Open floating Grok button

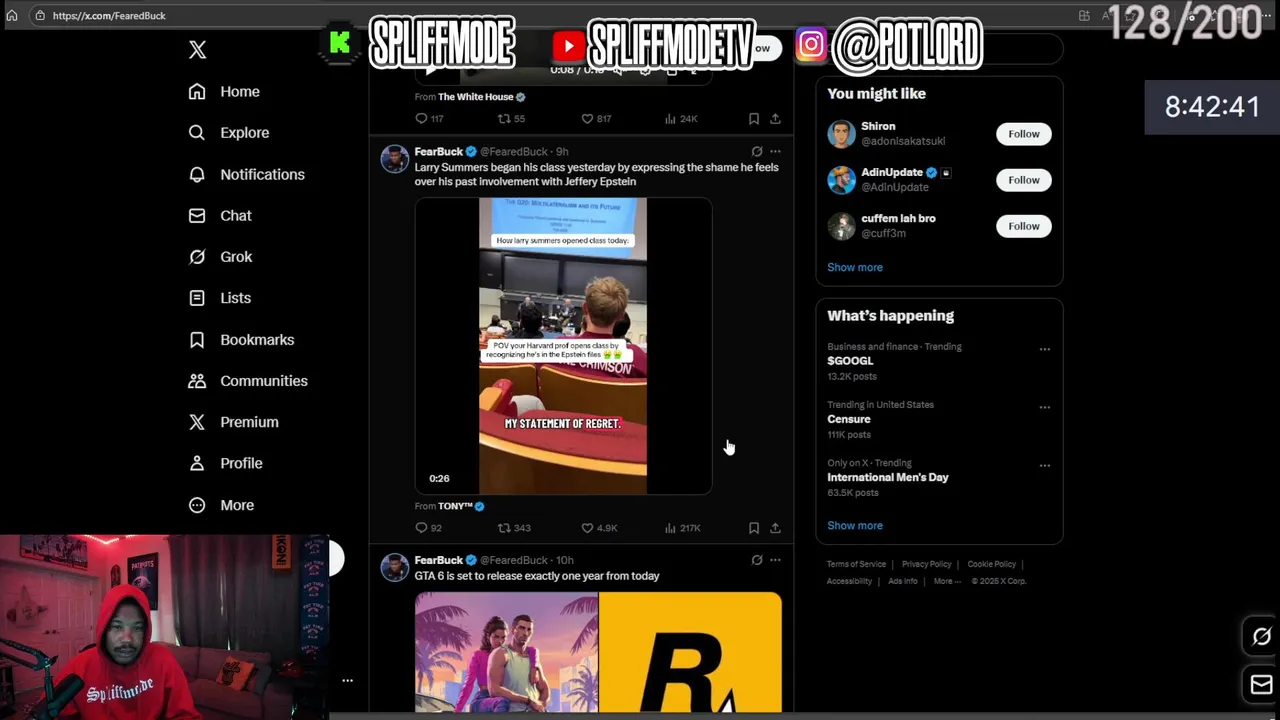pos(1261,637)
